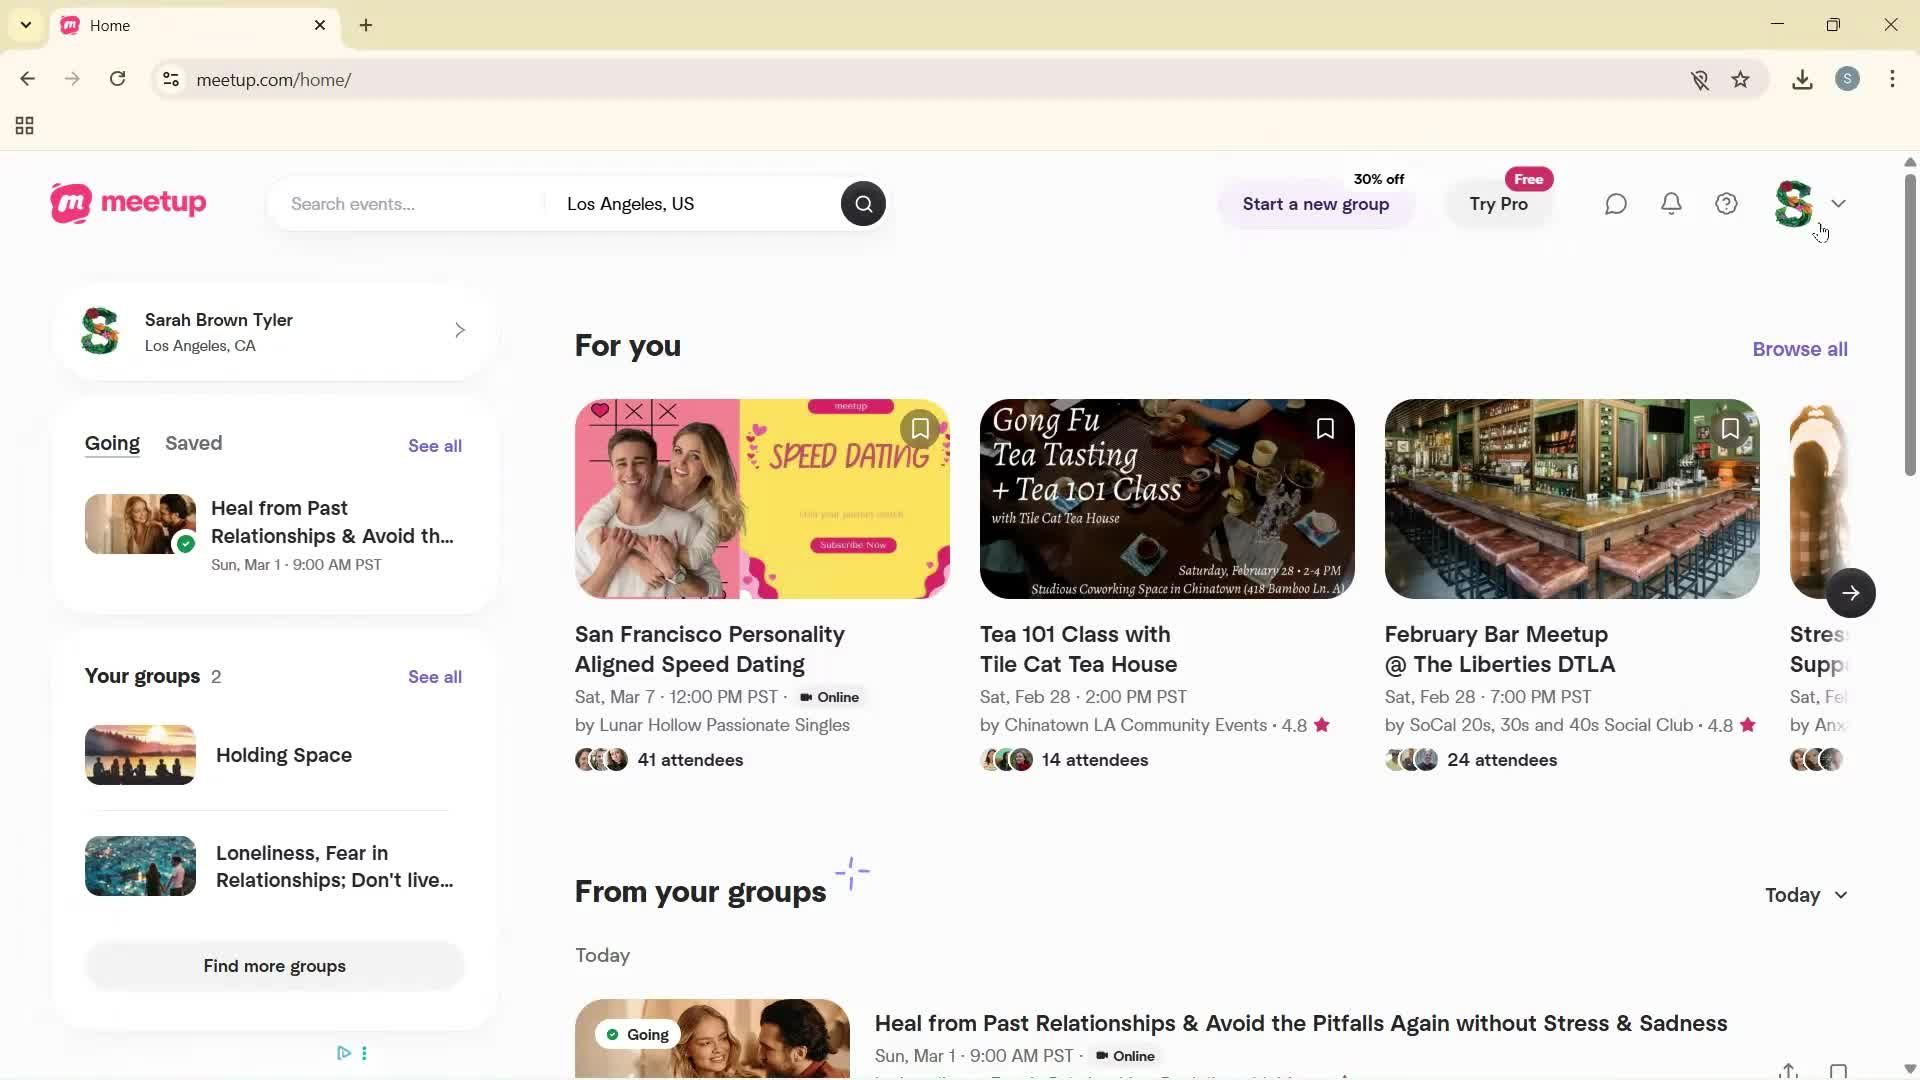Click the Holding Space group thumbnail
Screen dimensions: 1920x1080
tap(139, 754)
